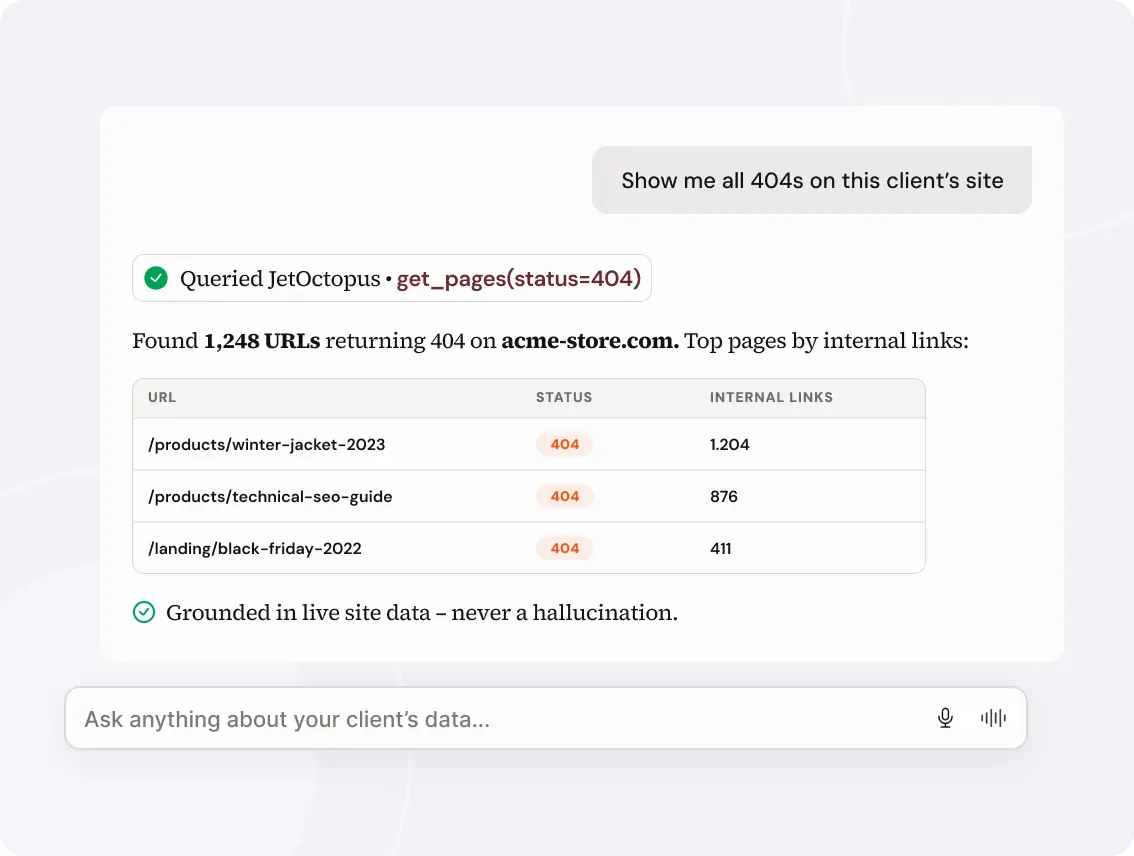1134x856 pixels.
Task: Select the /products/technical-seo-guide URL
Action: click(270, 497)
